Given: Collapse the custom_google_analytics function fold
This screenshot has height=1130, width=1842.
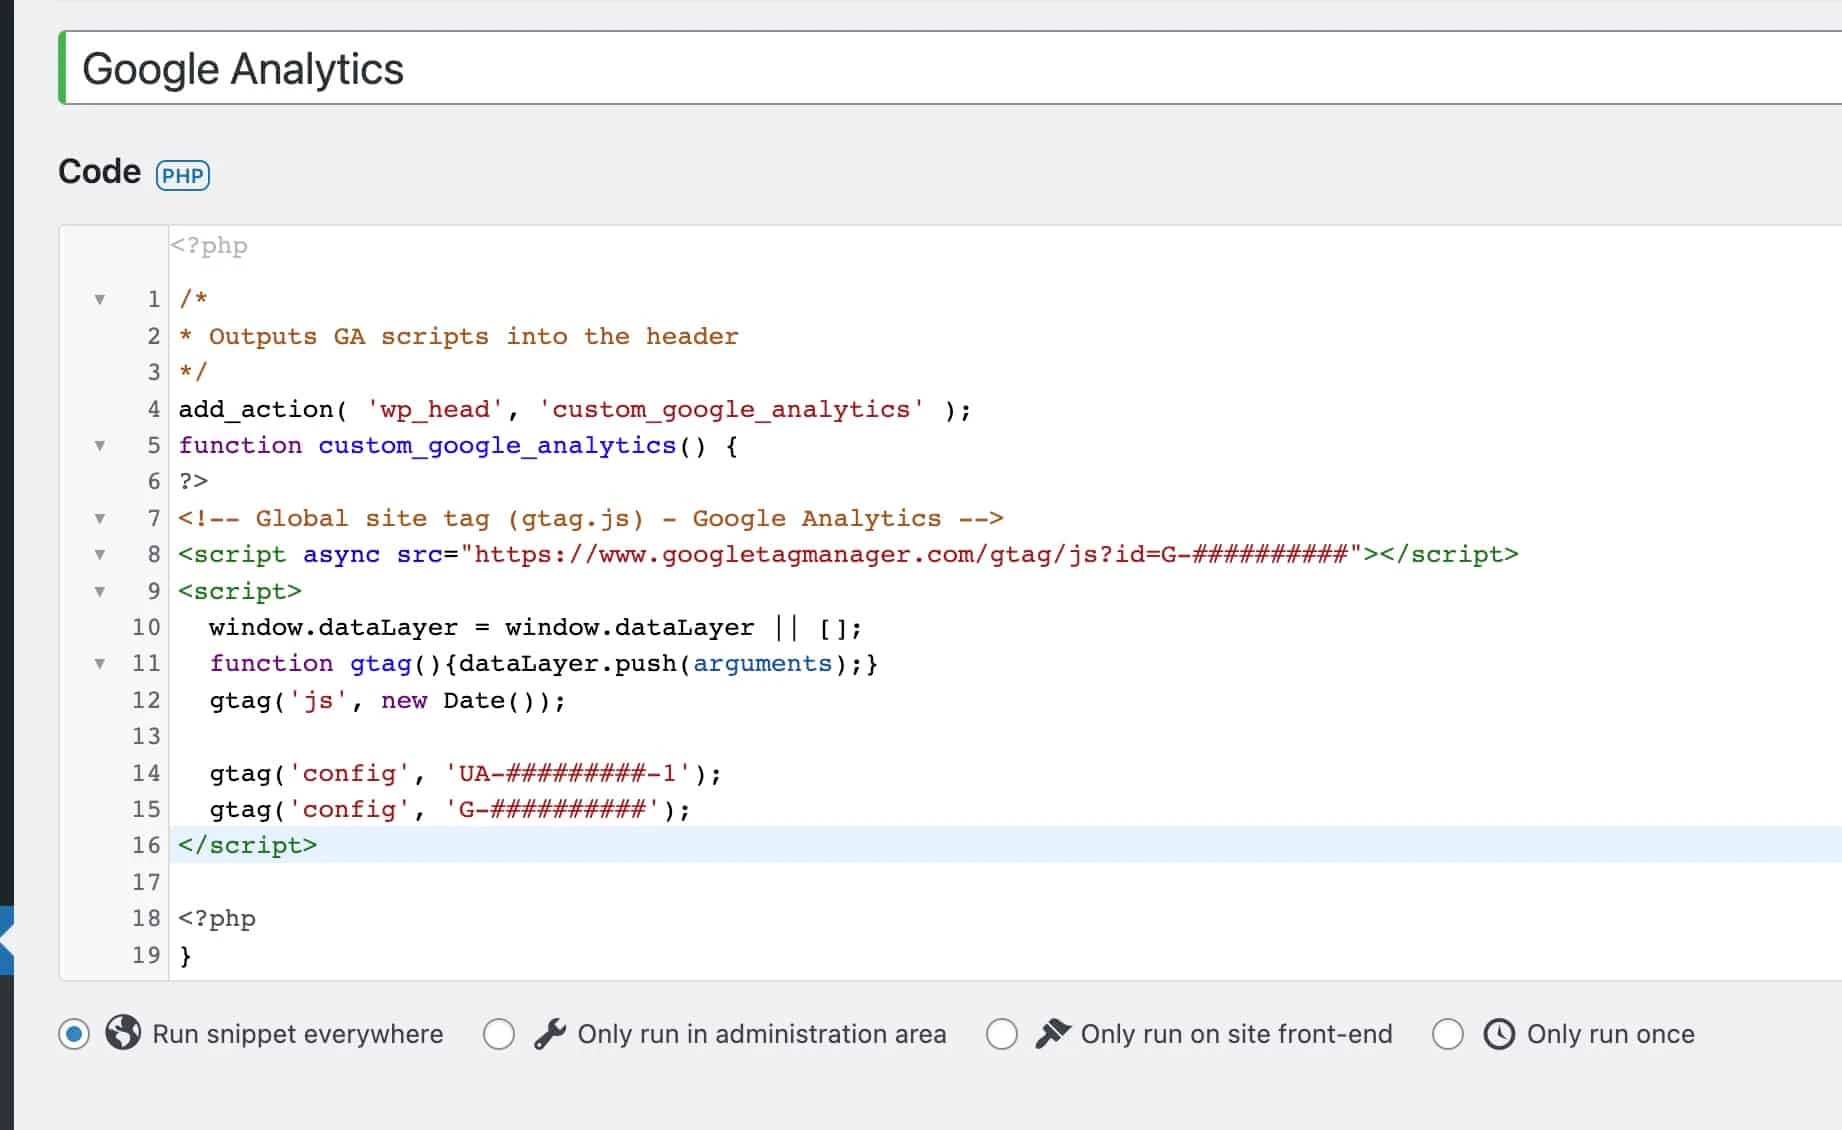Looking at the screenshot, I should 99,447.
